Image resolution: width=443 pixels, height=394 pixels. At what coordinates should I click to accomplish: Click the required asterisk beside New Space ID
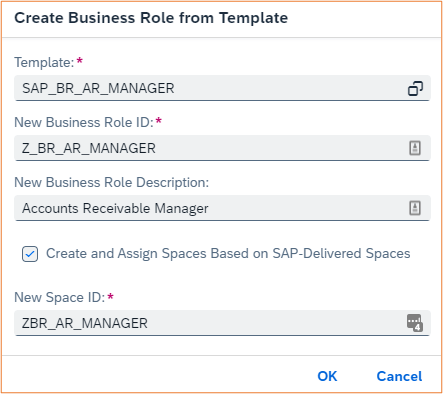(111, 296)
